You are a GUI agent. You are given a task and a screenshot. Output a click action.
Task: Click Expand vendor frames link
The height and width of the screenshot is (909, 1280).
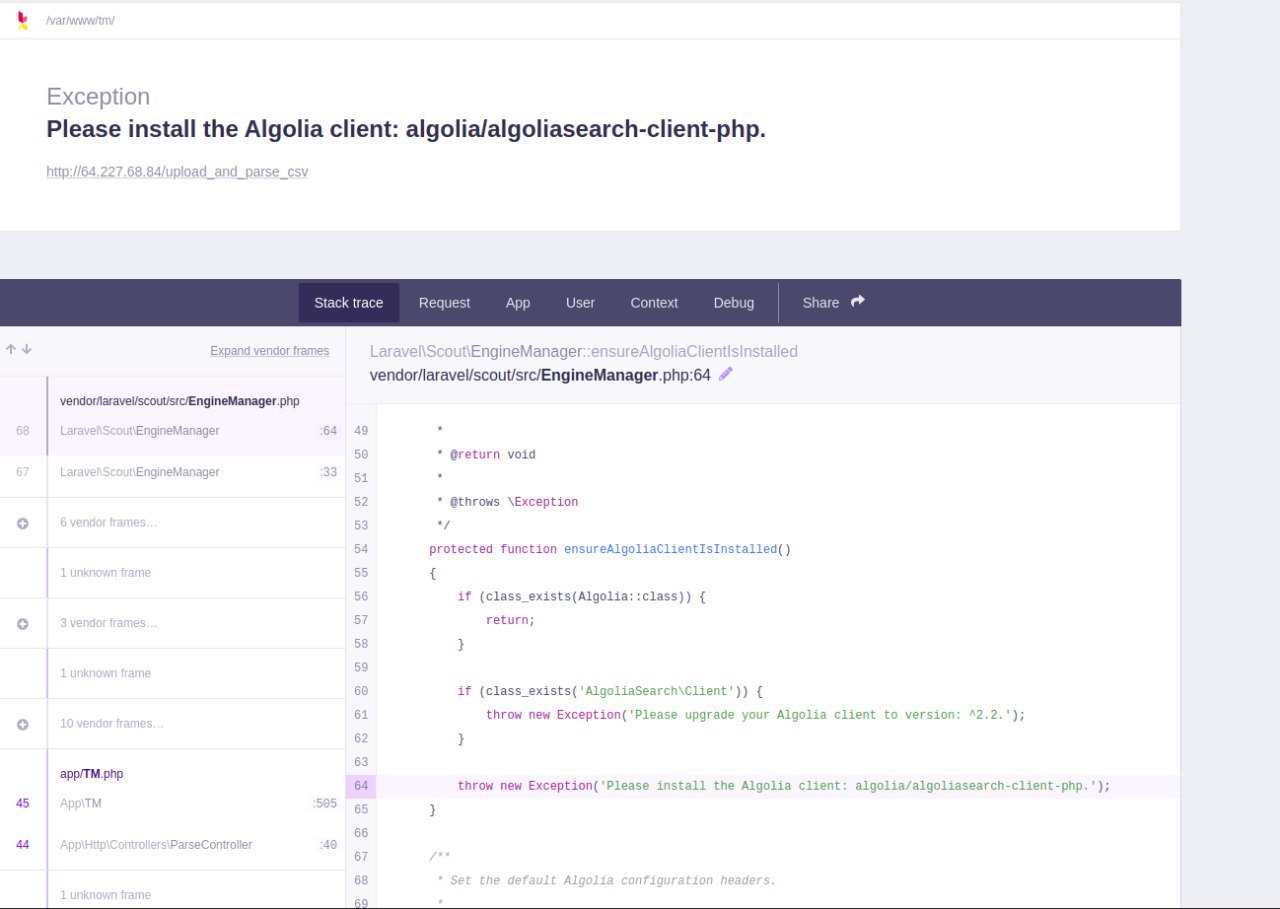pyautogui.click(x=269, y=351)
